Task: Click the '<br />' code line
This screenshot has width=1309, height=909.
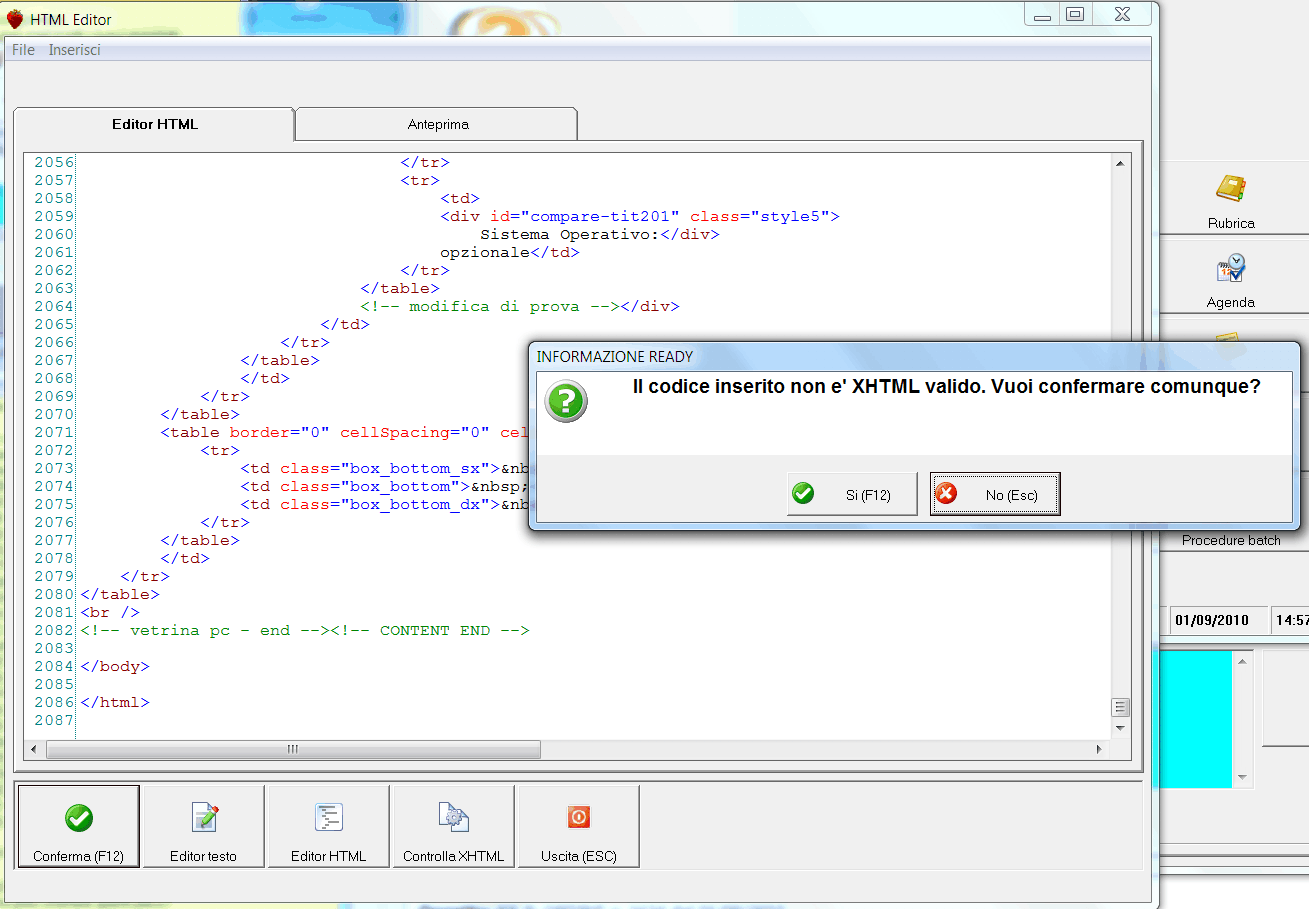Action: point(110,612)
